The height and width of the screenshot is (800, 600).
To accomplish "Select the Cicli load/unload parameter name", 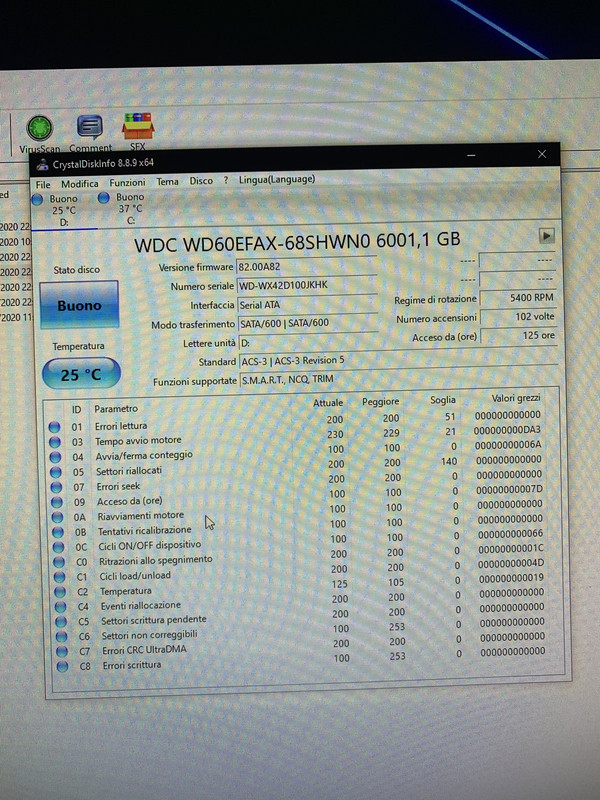I will (x=135, y=576).
